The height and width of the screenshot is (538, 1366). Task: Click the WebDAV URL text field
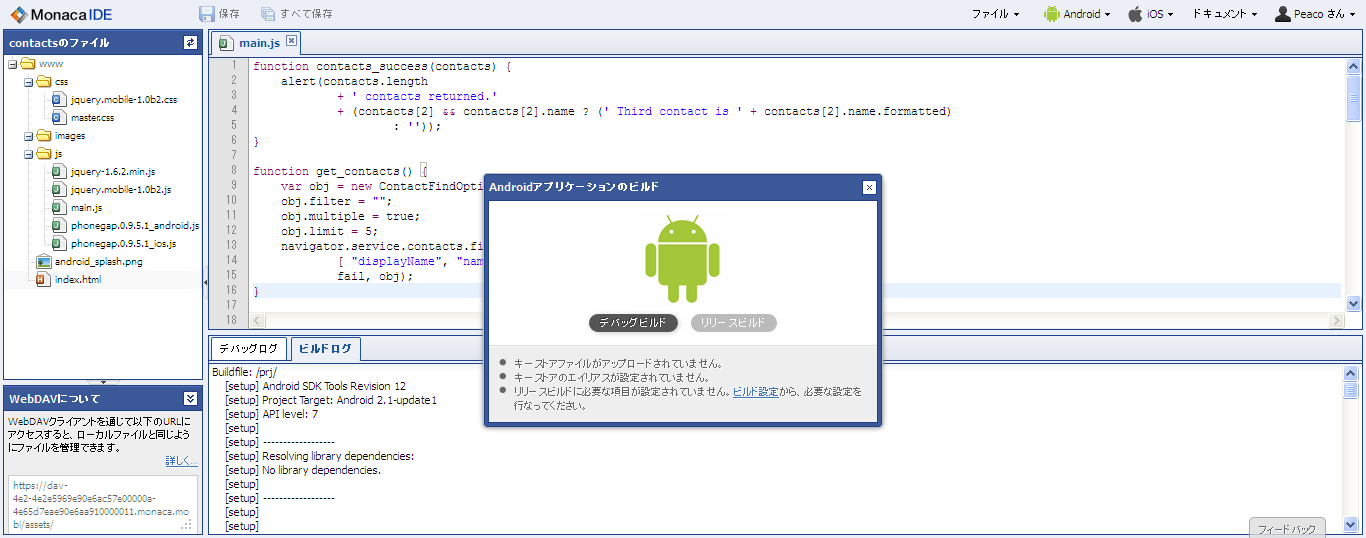coord(100,505)
